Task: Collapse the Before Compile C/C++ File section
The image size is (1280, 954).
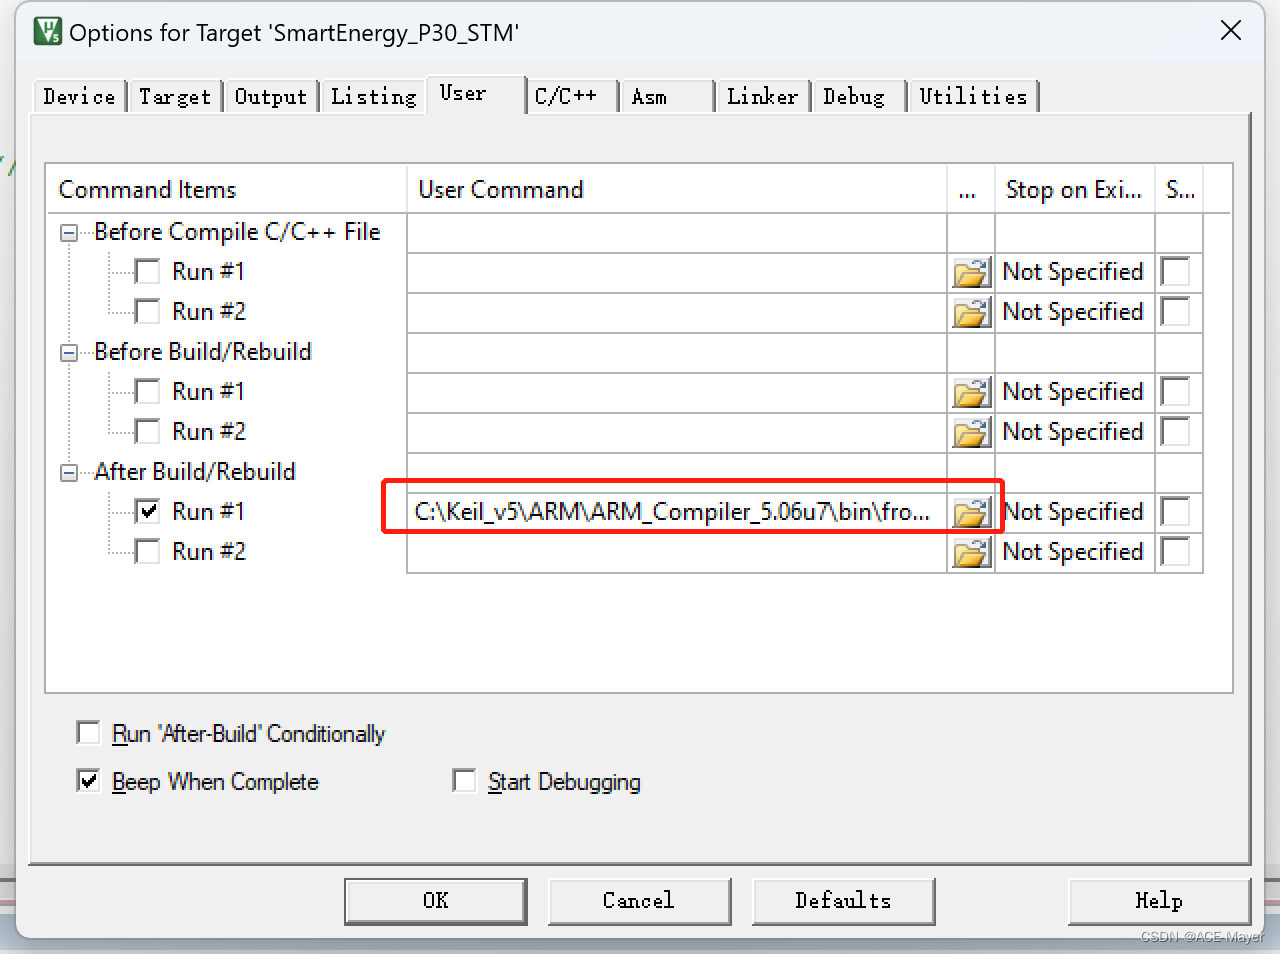Action: click(68, 232)
